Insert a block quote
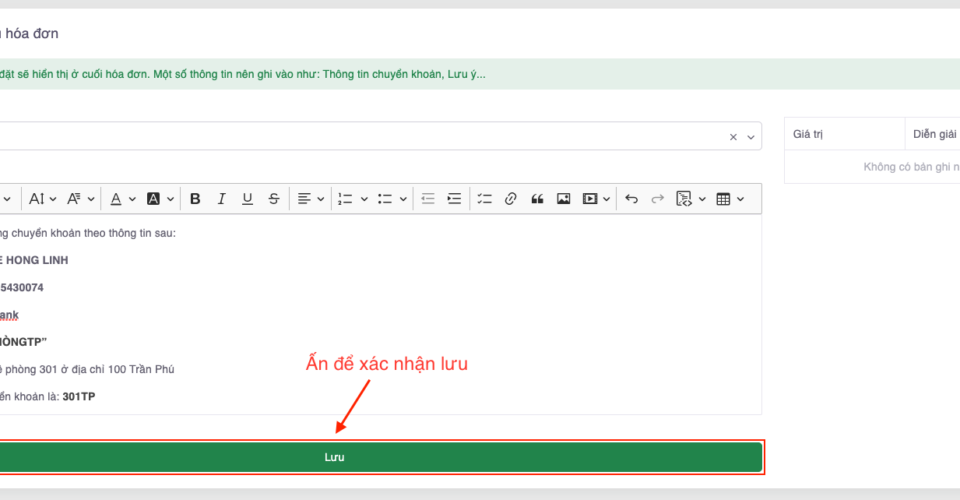The height and width of the screenshot is (500, 960). [537, 199]
